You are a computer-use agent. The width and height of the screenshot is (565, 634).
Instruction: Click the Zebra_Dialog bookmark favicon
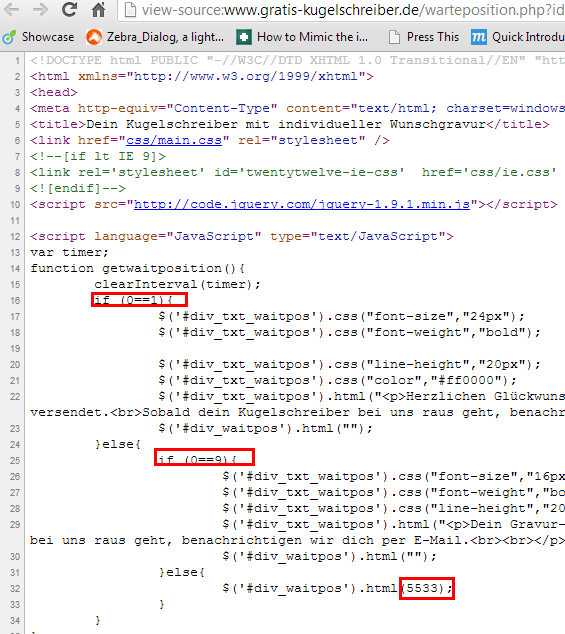94,37
